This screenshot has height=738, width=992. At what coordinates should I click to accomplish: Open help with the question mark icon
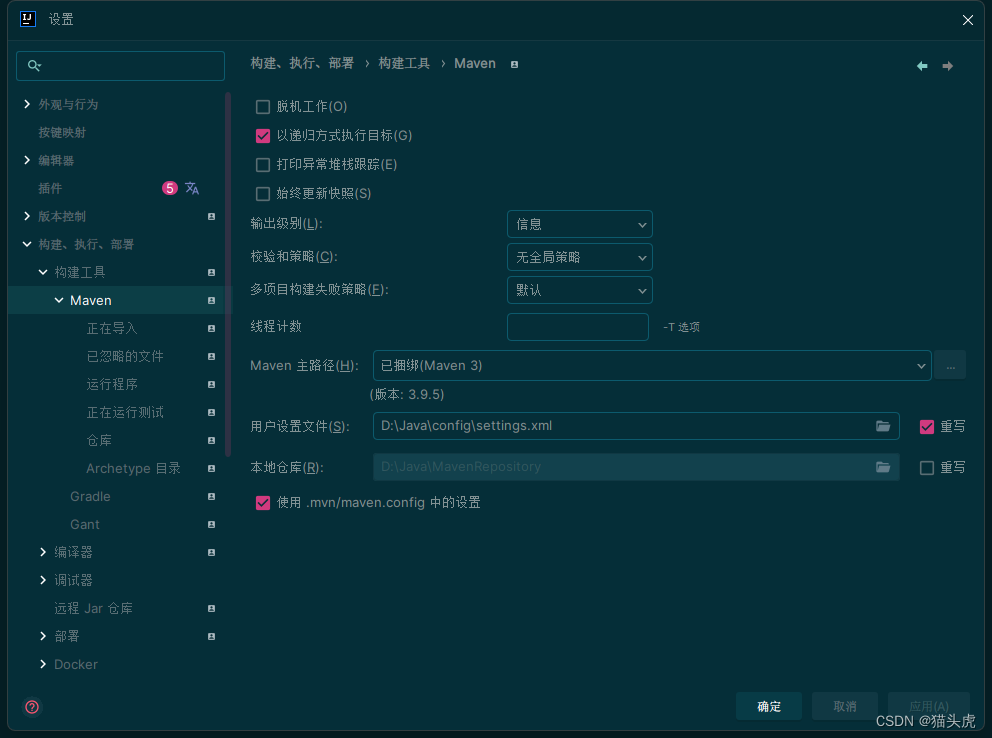pyautogui.click(x=32, y=707)
